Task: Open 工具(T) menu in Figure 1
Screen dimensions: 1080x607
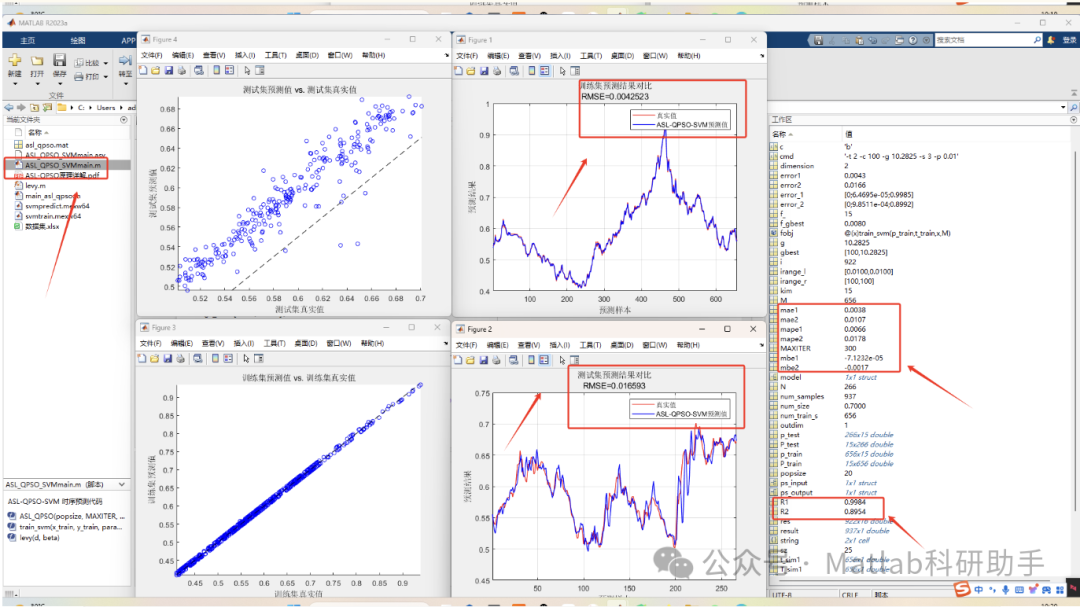Action: point(591,56)
